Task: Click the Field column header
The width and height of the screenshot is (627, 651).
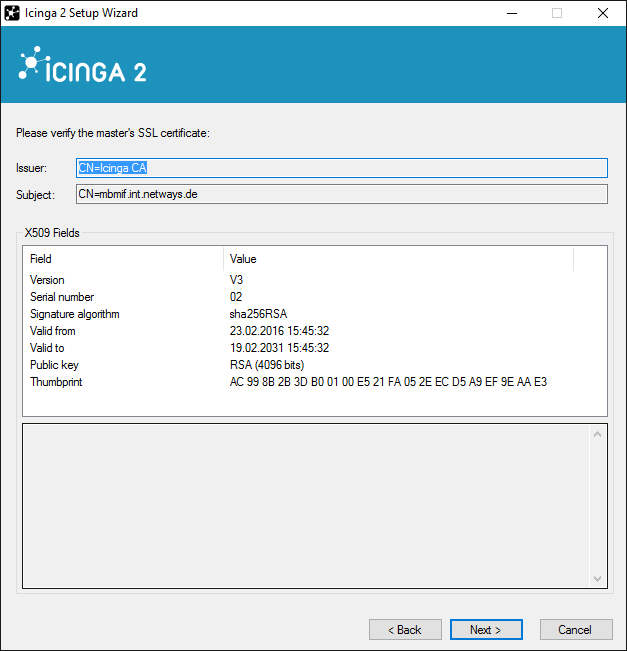Action: click(123, 259)
